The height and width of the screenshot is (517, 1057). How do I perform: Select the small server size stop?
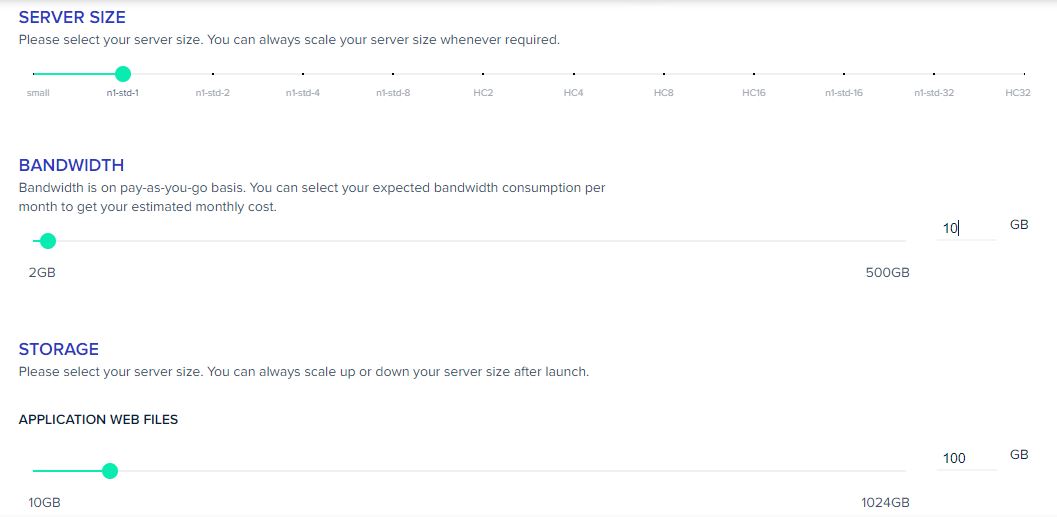pos(34,74)
